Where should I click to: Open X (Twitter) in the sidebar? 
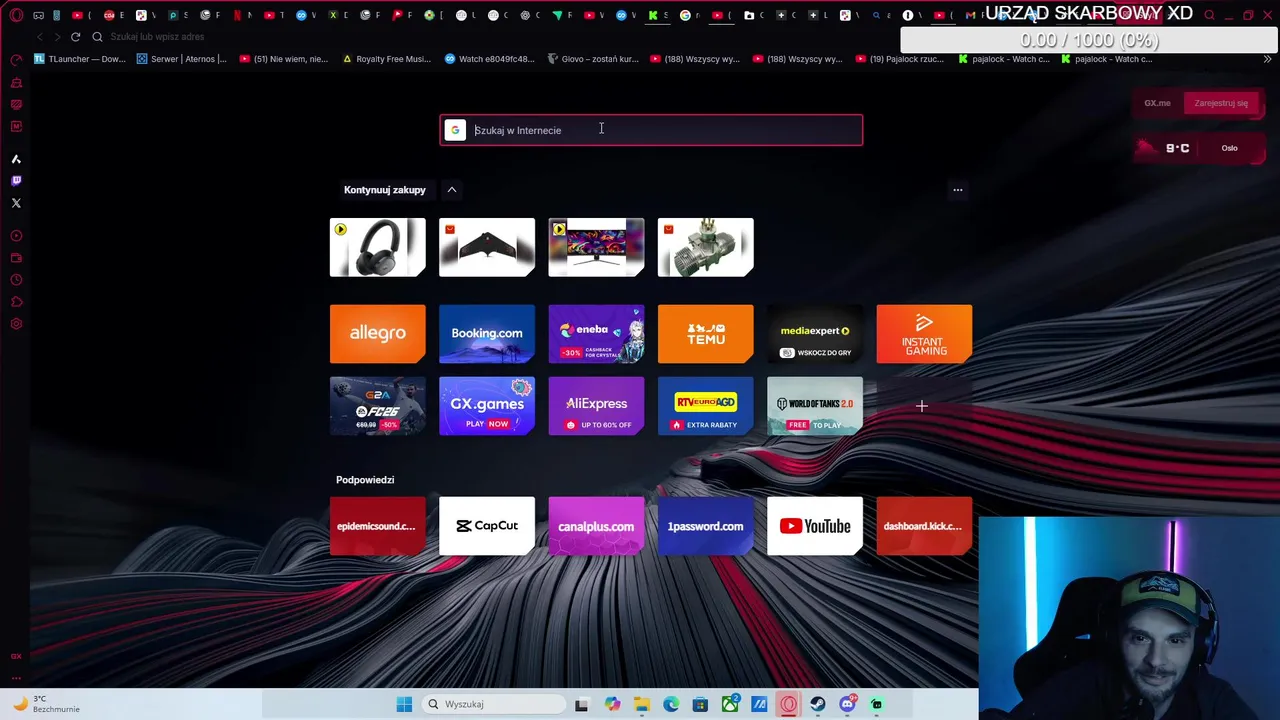16,203
